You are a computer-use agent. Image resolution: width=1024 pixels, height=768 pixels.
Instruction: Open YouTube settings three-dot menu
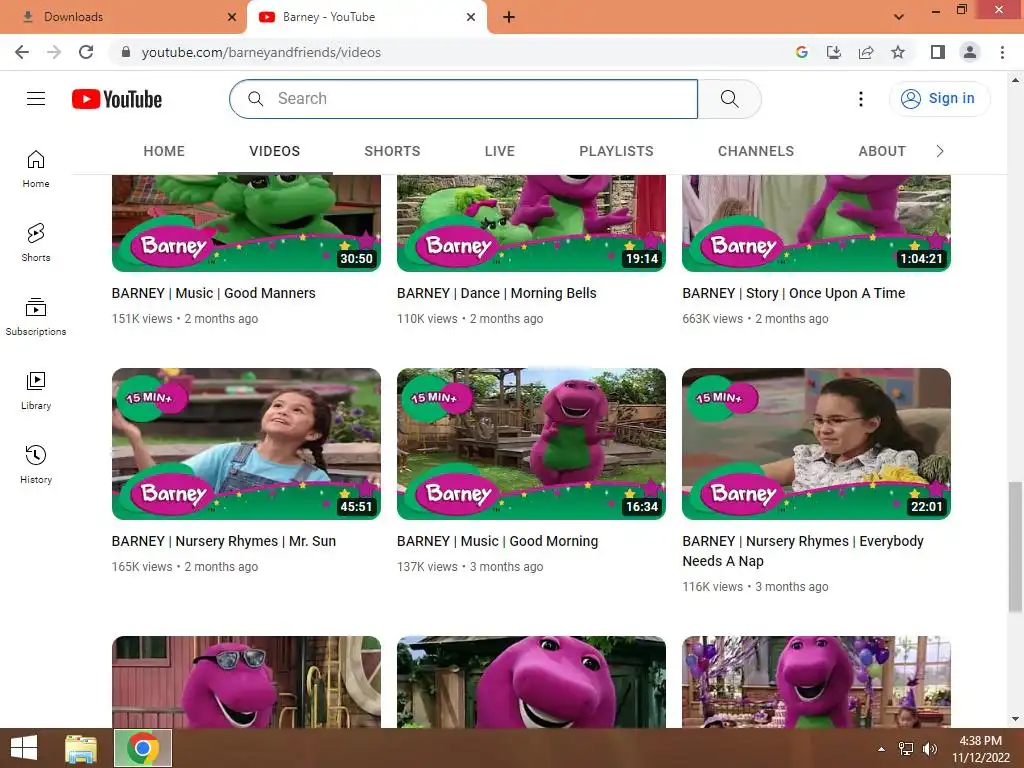861,99
